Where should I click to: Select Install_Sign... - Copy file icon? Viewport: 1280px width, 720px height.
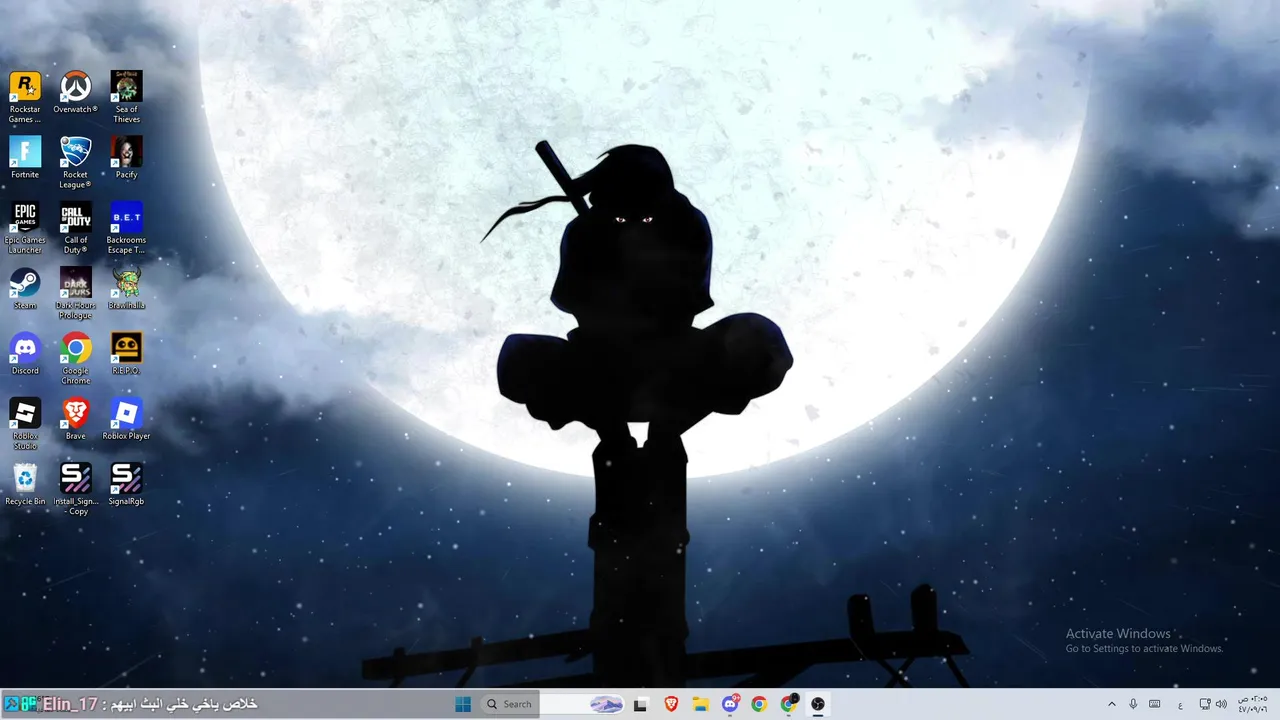pyautogui.click(x=75, y=489)
